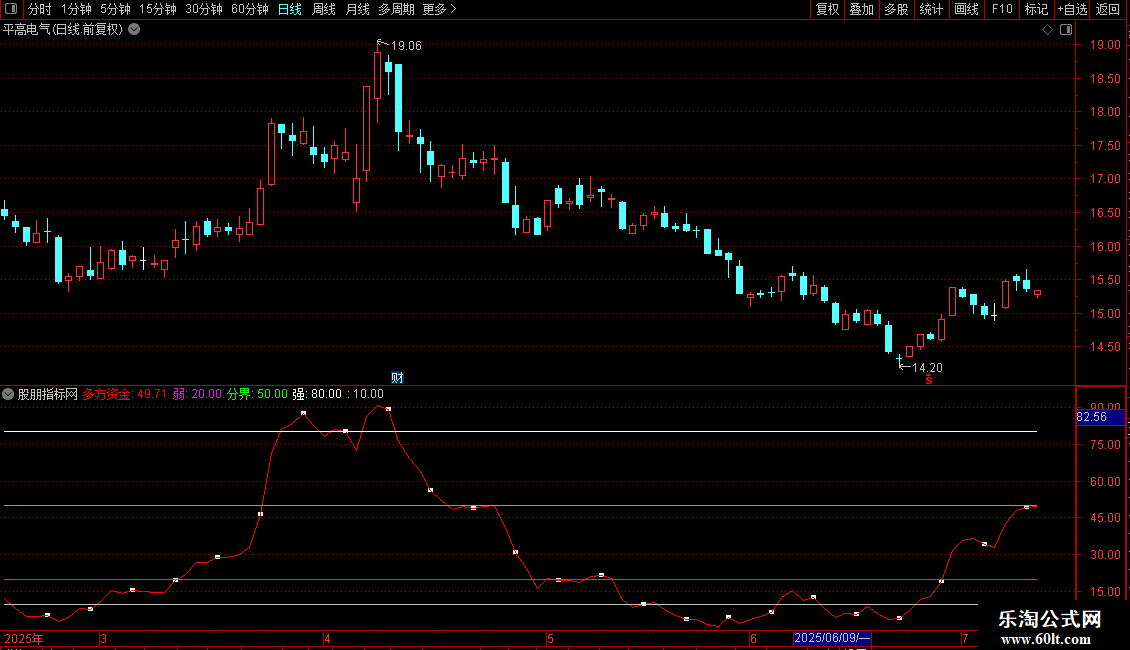The width and height of the screenshot is (1130, 650).
Task: Click month 3 on the time axis
Action: (x=103, y=638)
